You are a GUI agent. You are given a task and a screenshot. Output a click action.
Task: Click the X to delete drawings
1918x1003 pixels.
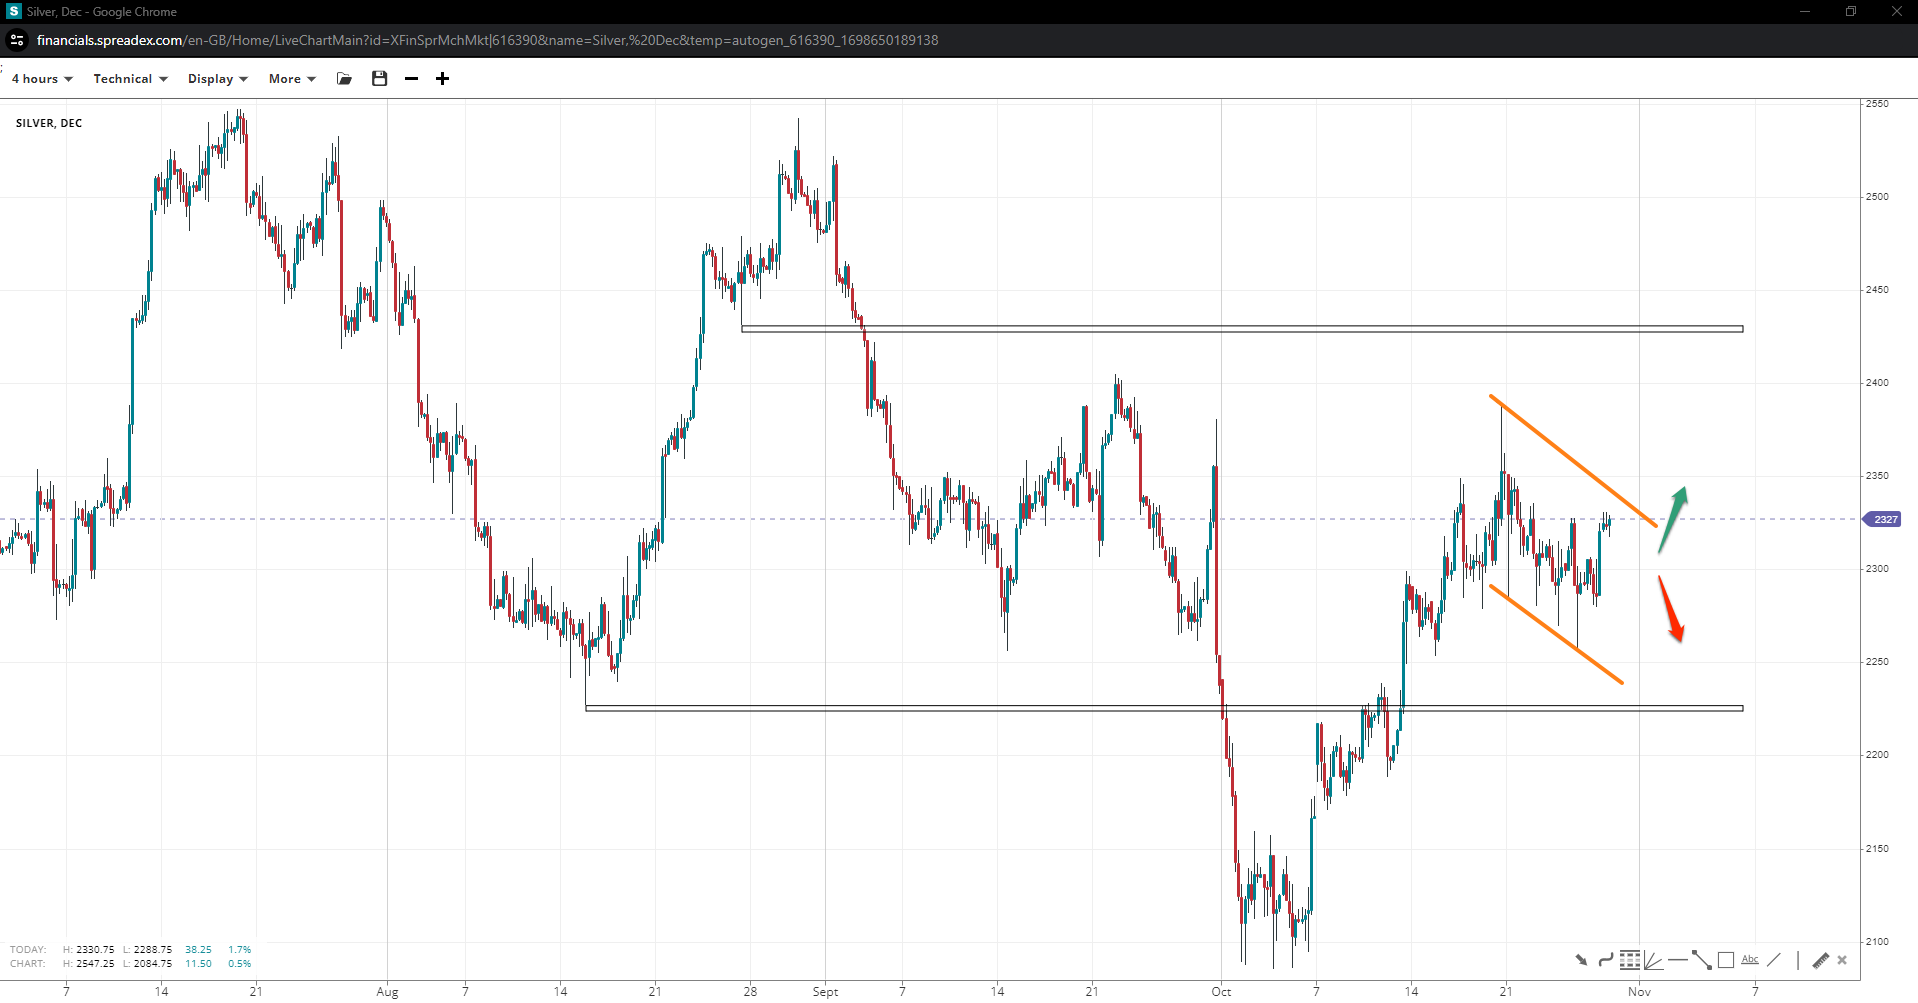pos(1842,960)
